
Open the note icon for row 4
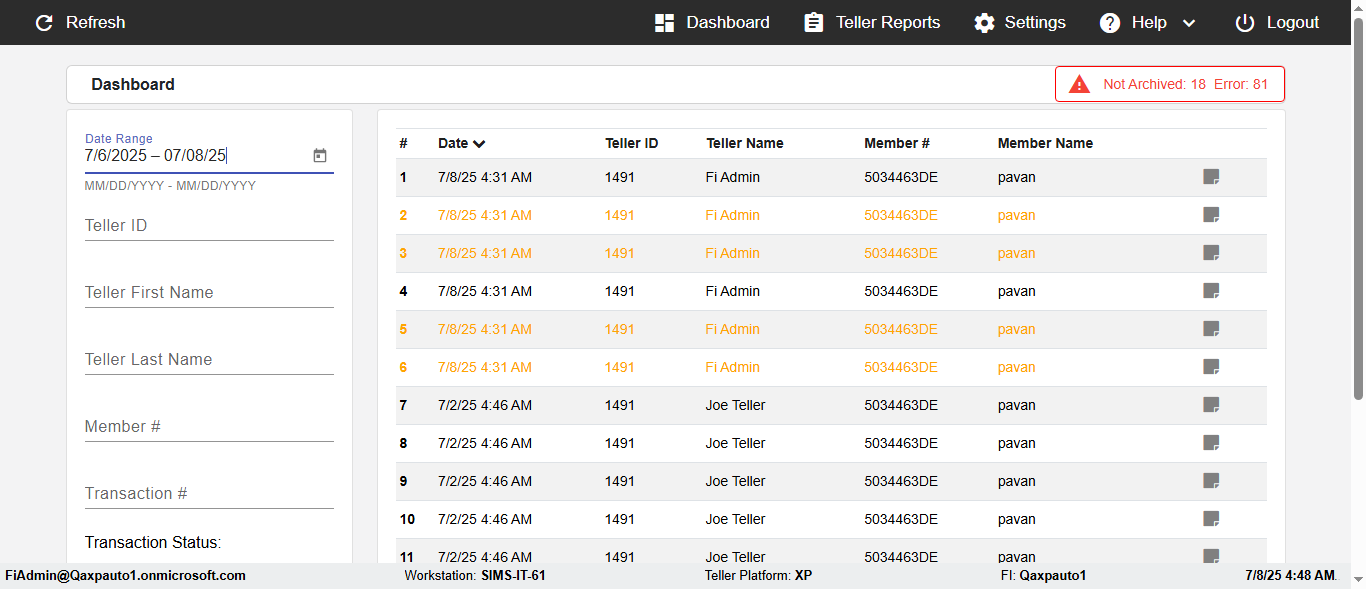[x=1211, y=291]
